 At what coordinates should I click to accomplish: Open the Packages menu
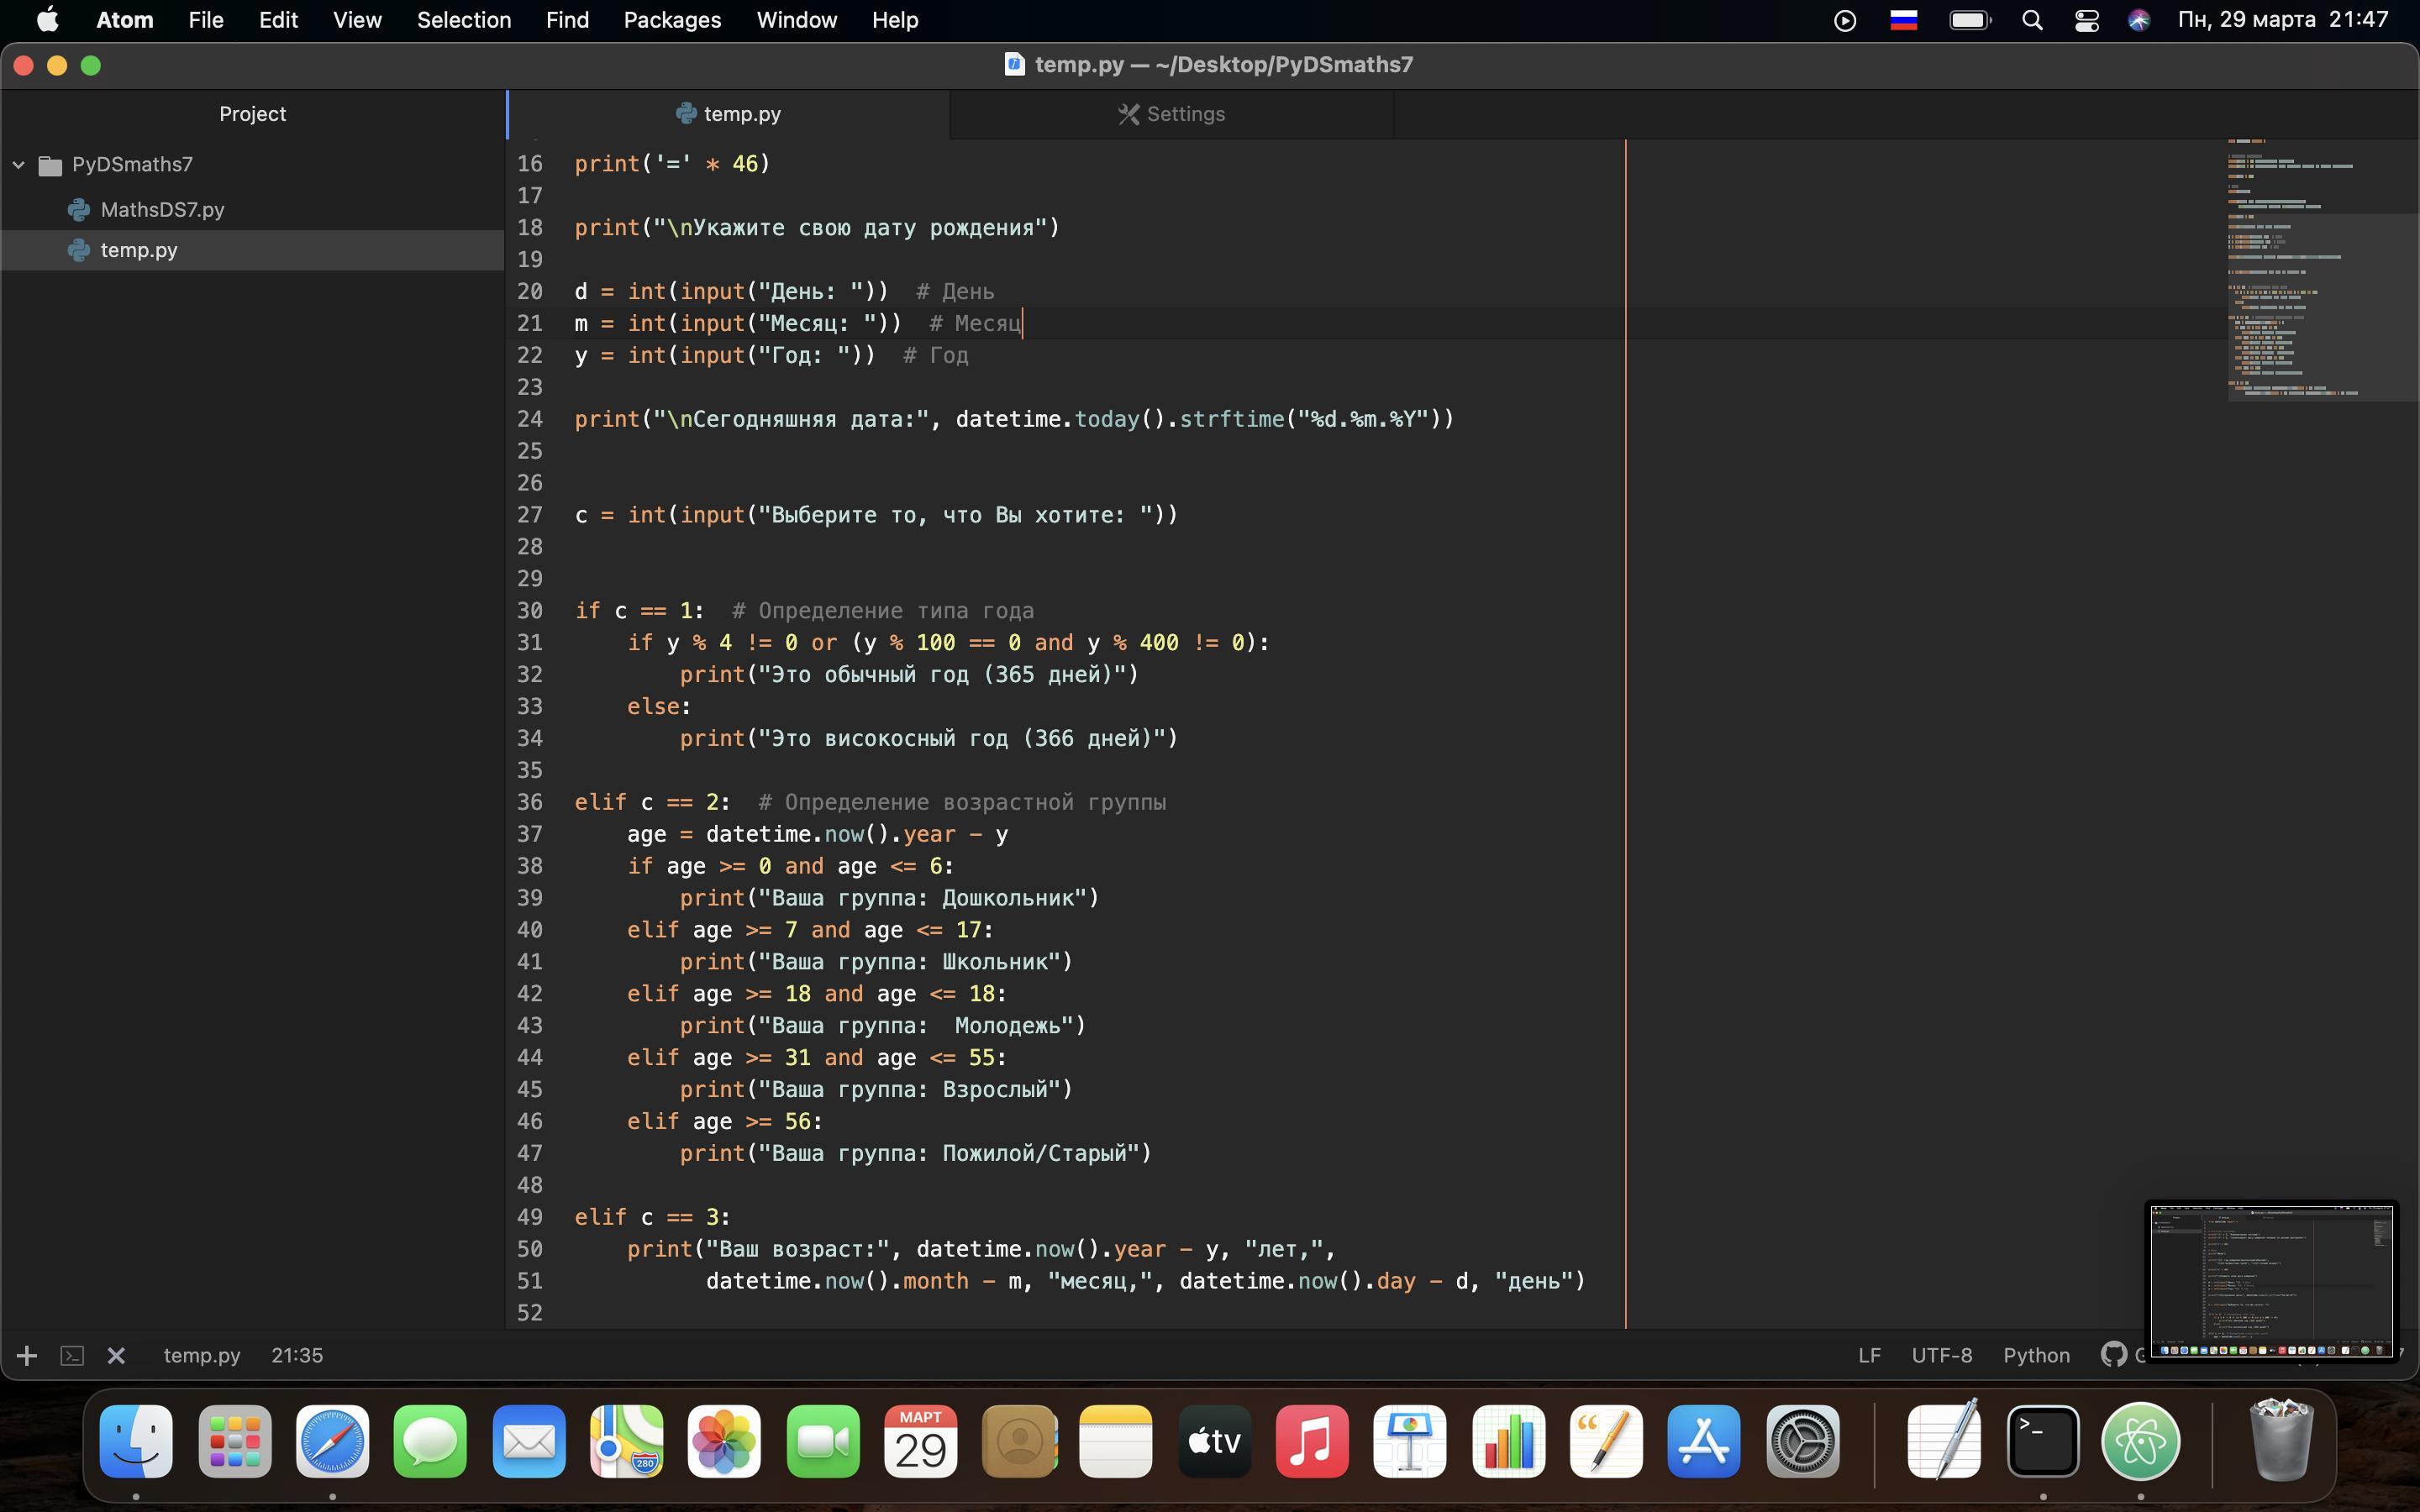coord(672,20)
